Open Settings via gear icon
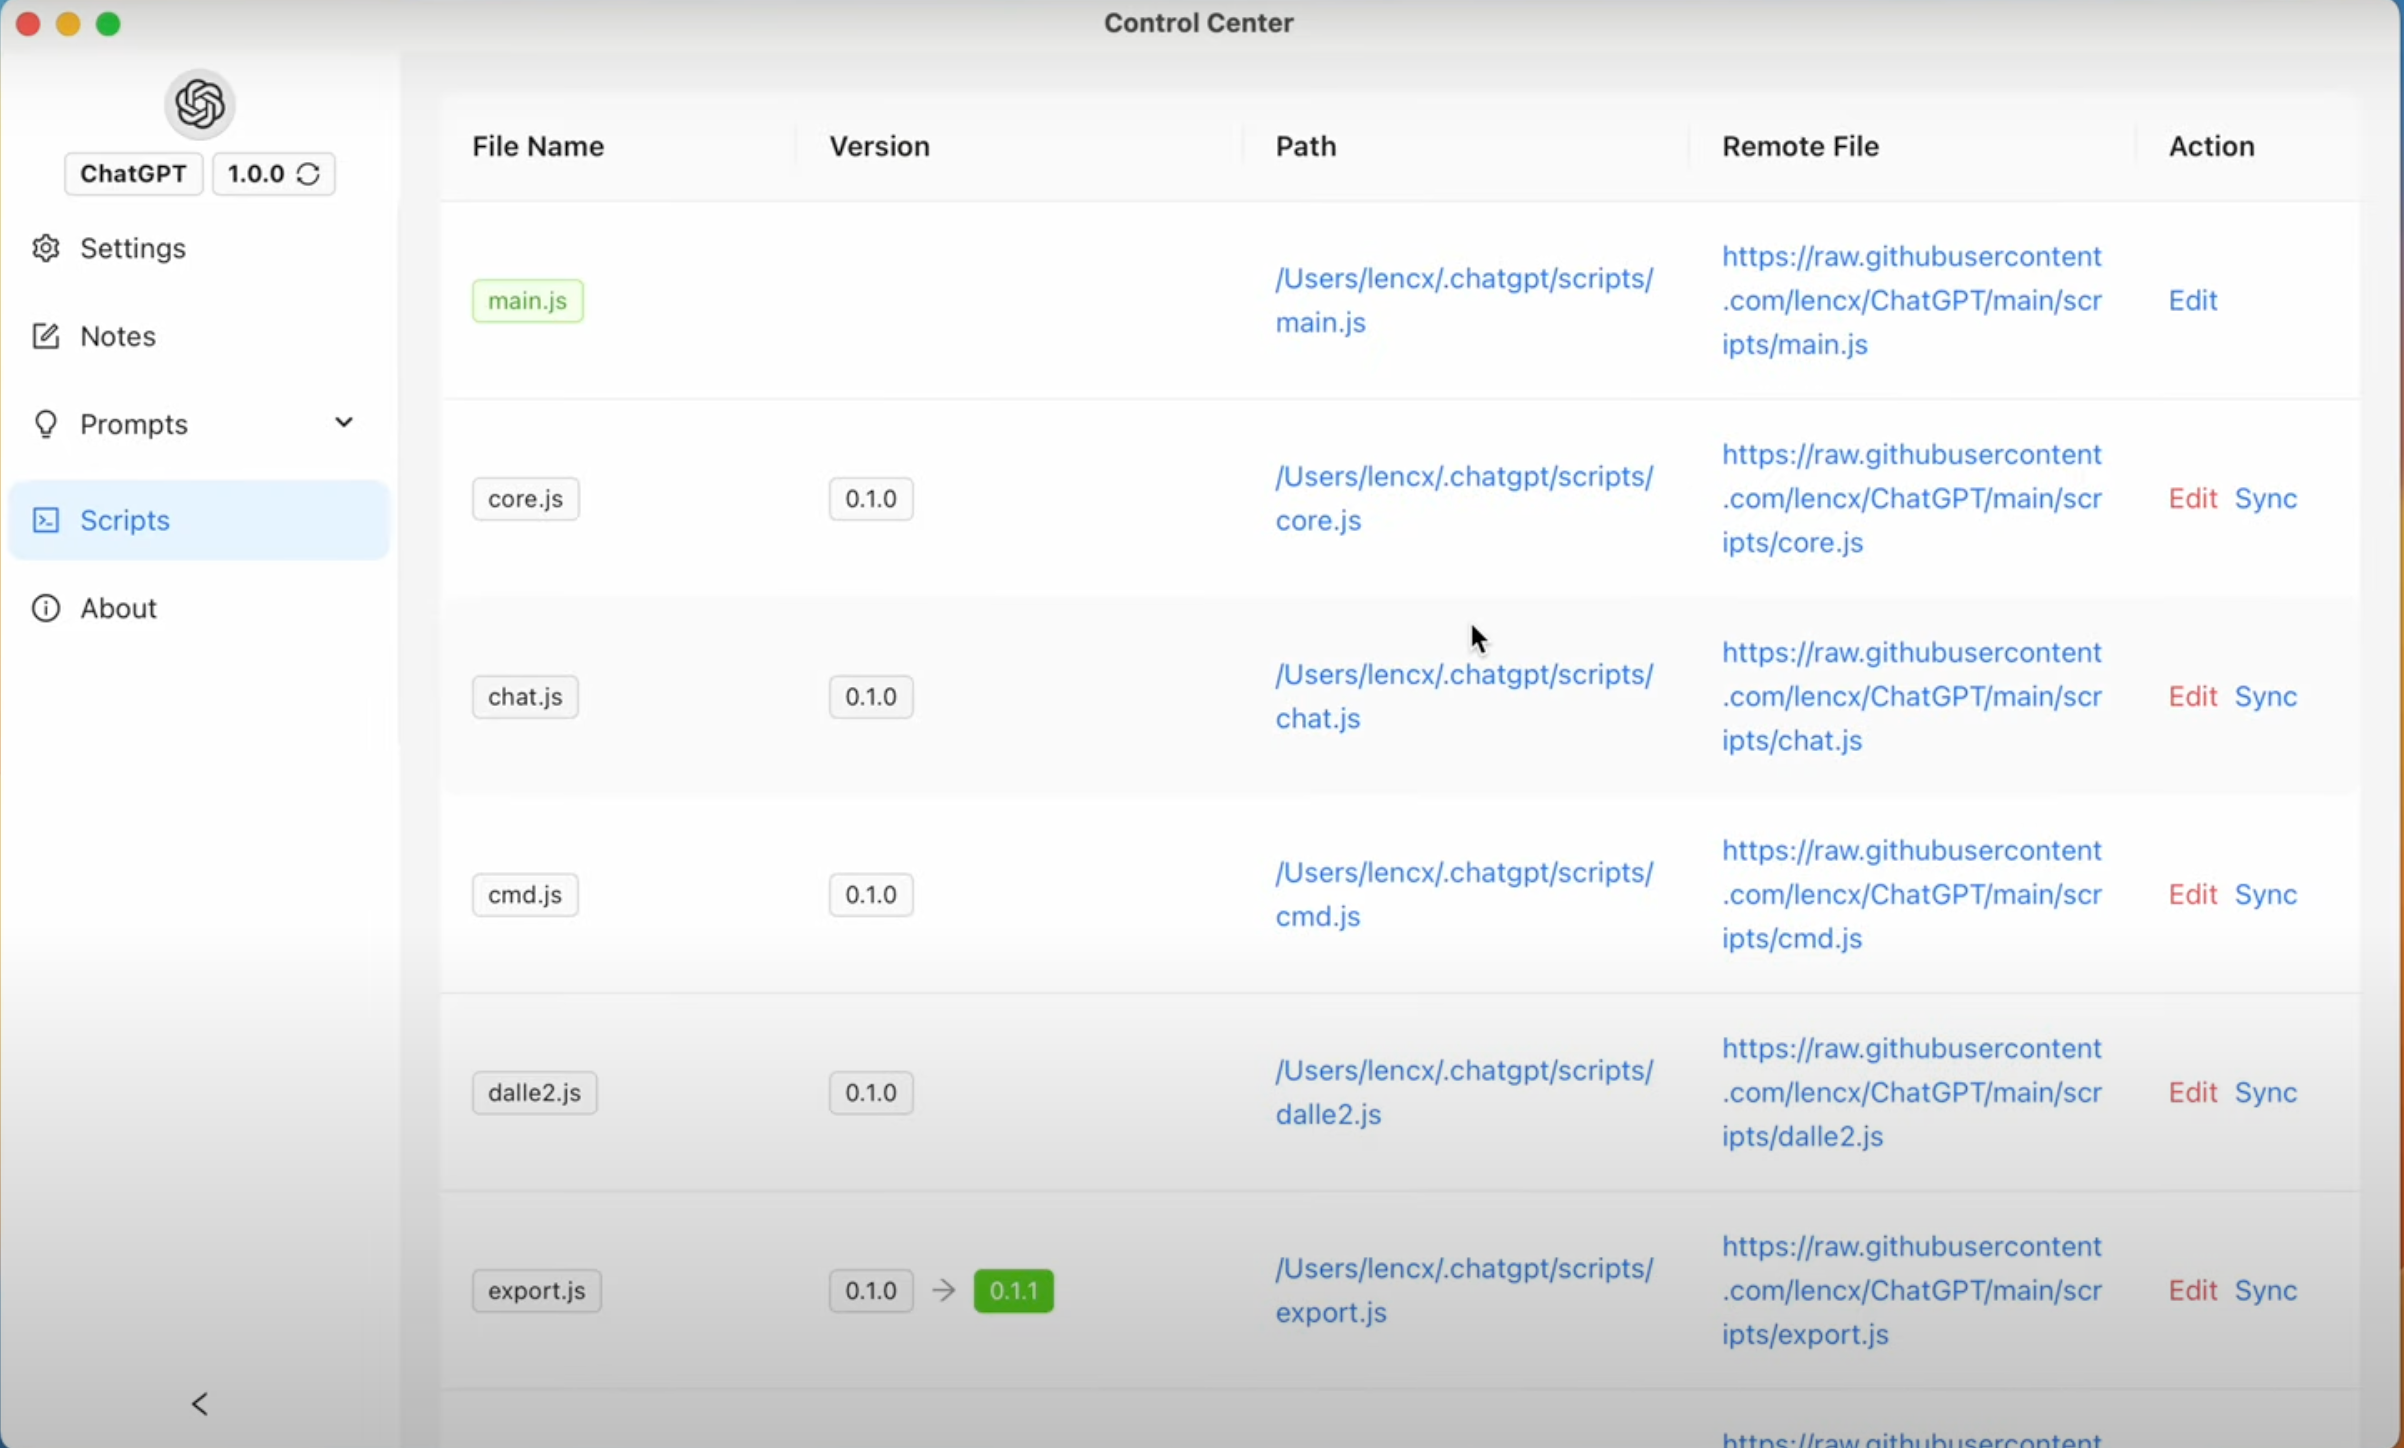Screen dimensions: 2404x1448 (x=46, y=248)
